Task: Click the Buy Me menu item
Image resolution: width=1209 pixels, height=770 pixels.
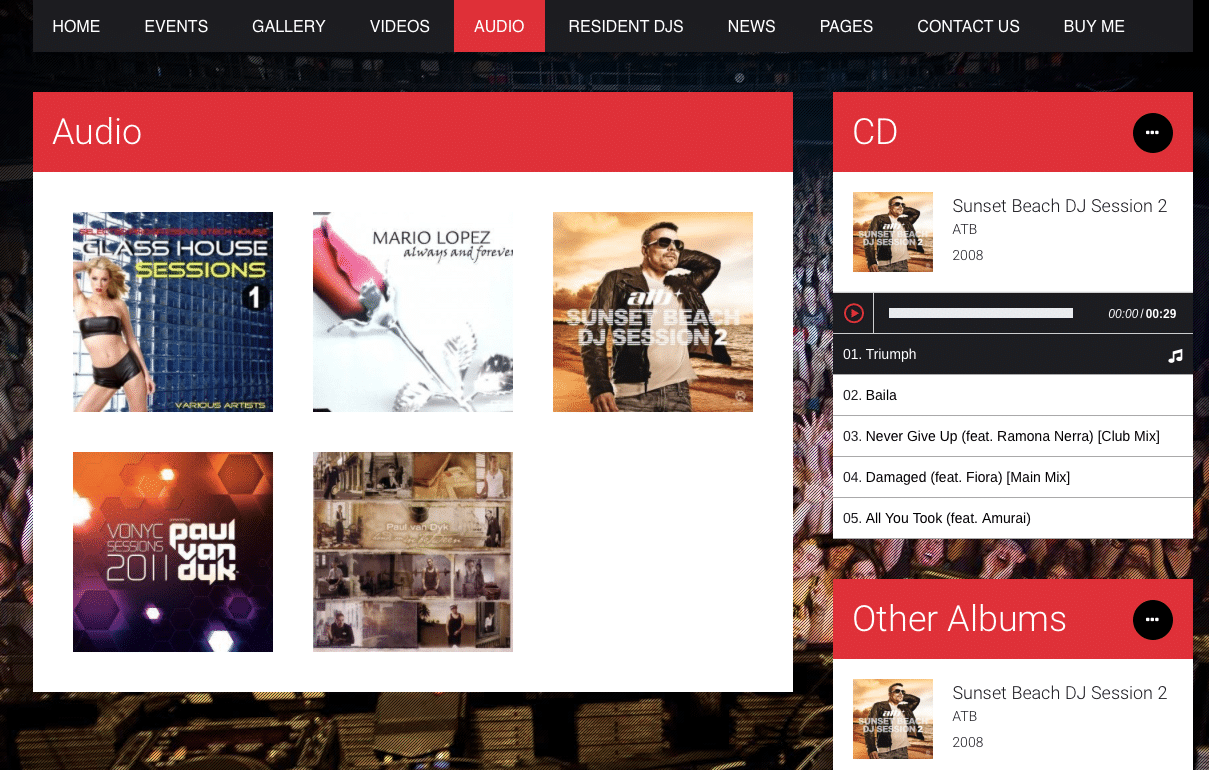Action: pos(1094,26)
